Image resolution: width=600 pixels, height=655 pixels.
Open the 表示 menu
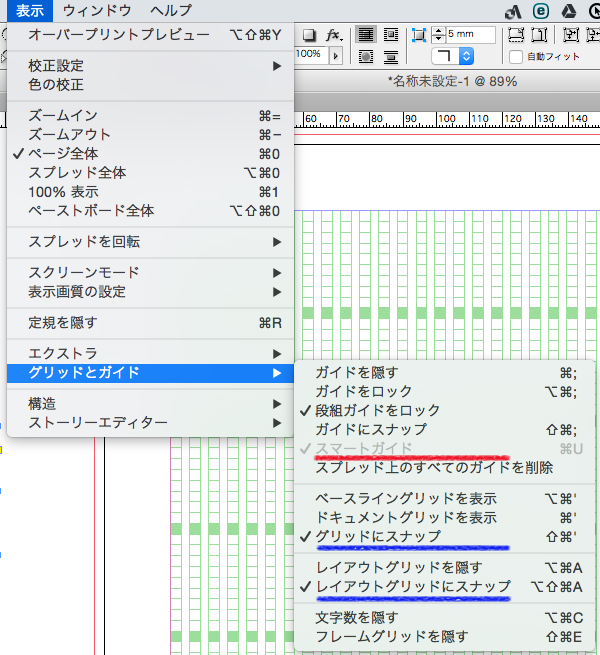[x=30, y=10]
